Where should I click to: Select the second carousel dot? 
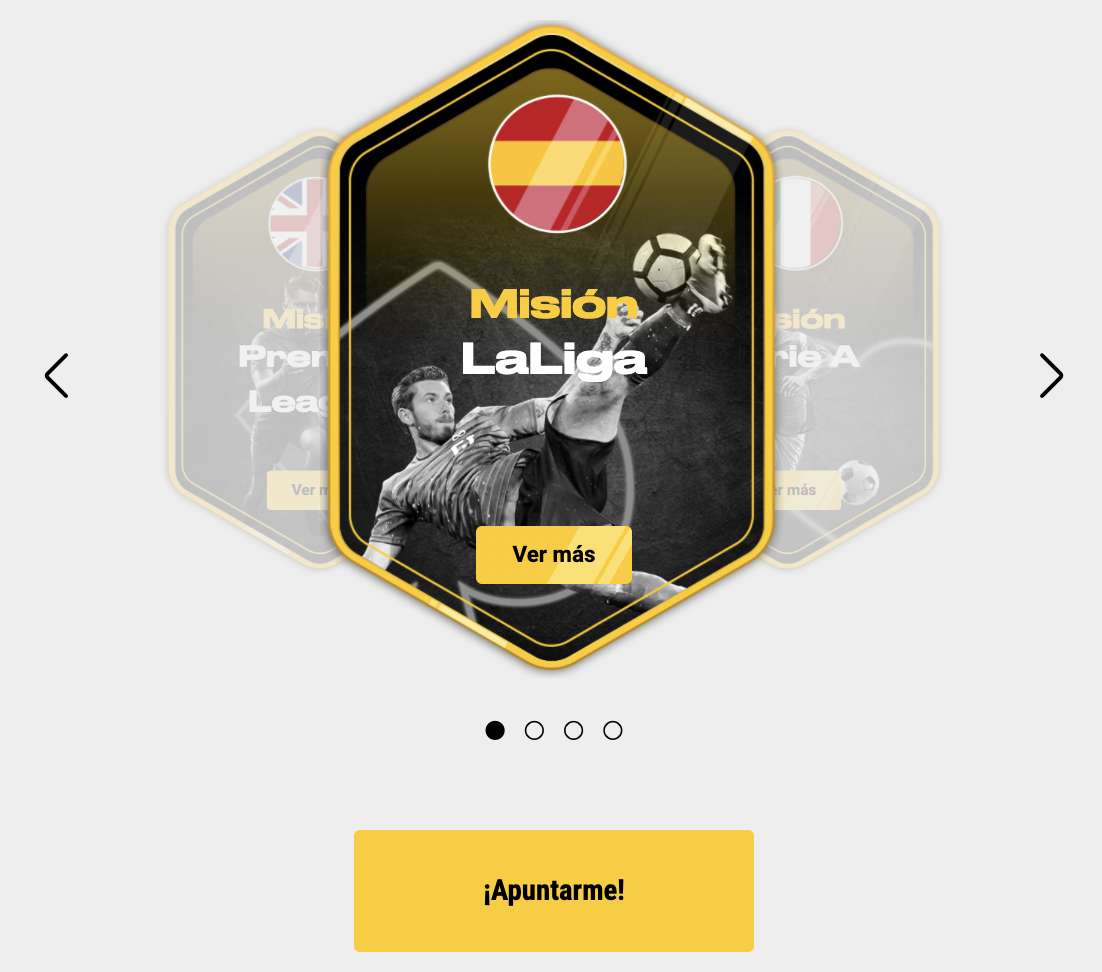[x=534, y=730]
